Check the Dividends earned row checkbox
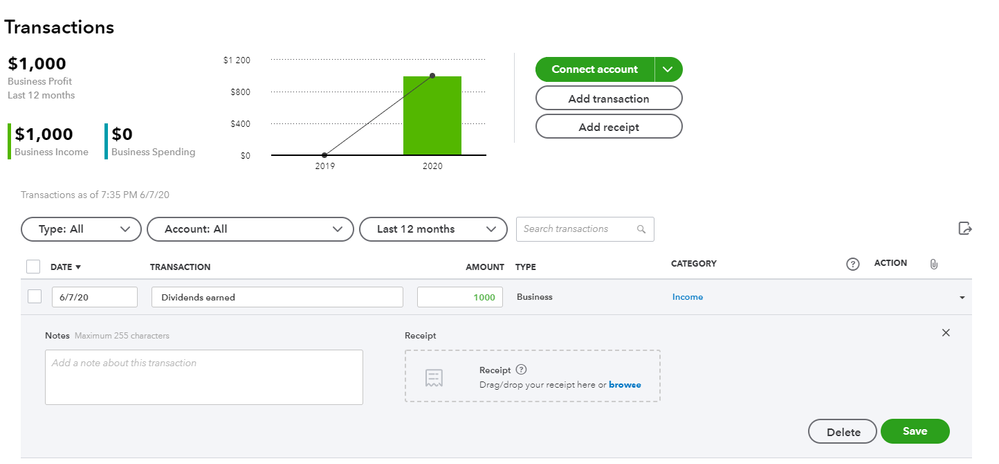Image resolution: width=999 pixels, height=464 pixels. click(x=34, y=297)
